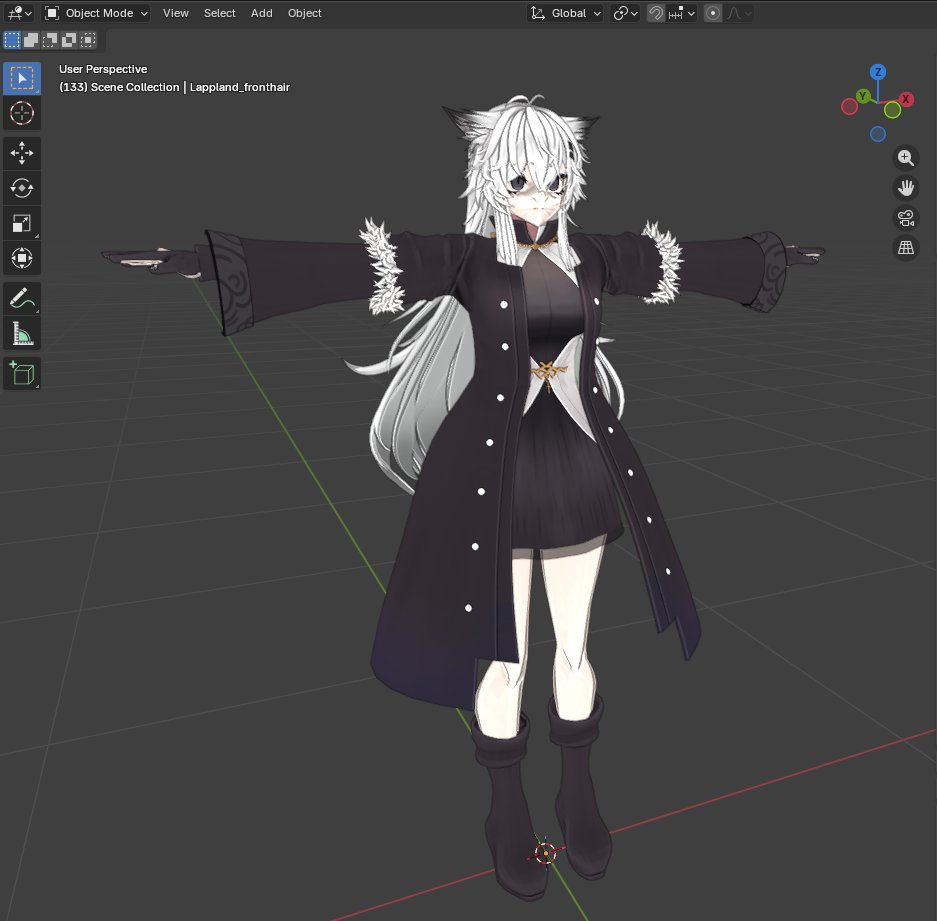The image size is (937, 921).
Task: Click the 'User Perspective' viewport label
Action: [x=103, y=69]
